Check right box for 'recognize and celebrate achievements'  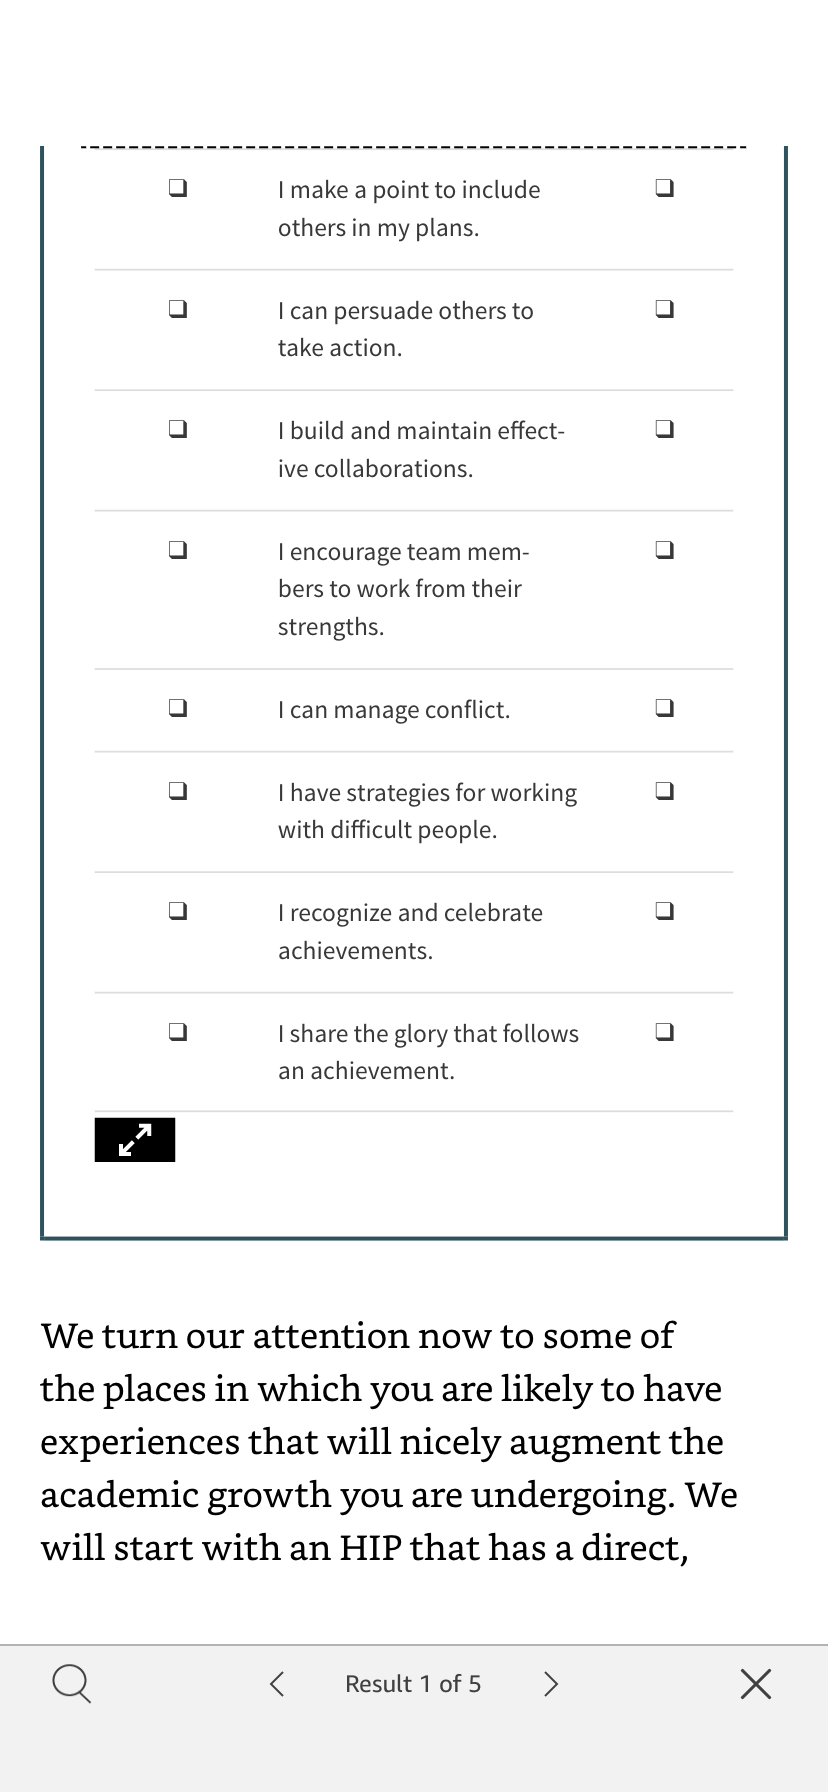[664, 911]
